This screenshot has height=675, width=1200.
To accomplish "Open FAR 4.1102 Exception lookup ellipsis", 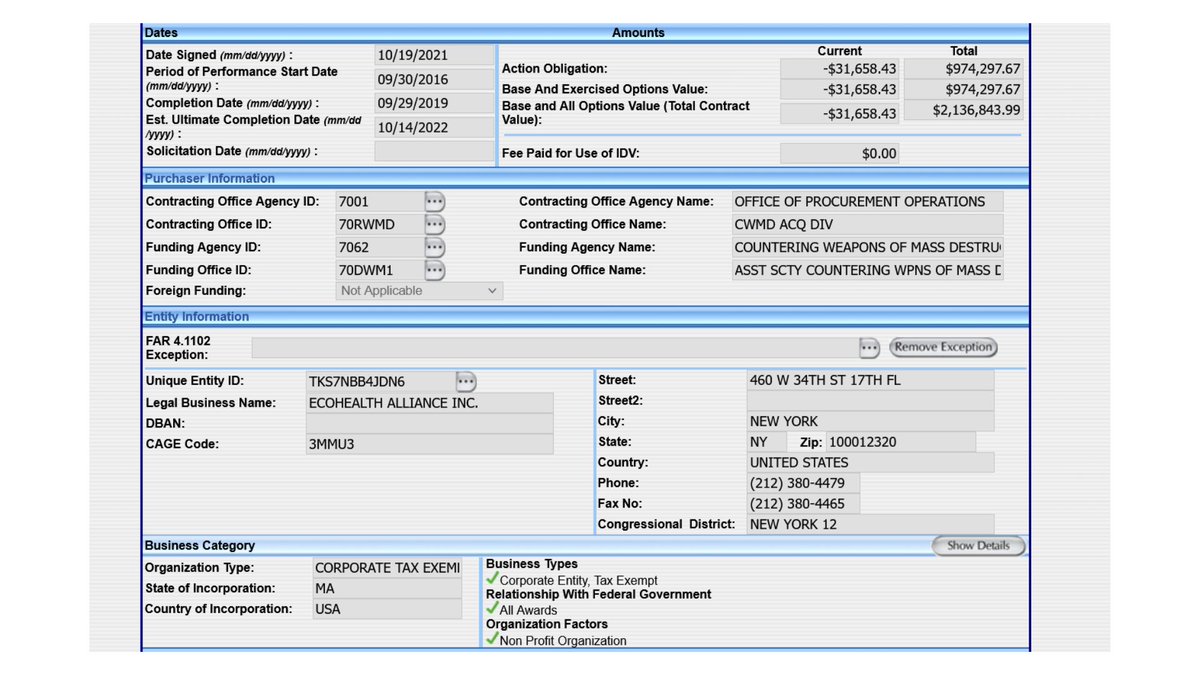I will coord(869,347).
